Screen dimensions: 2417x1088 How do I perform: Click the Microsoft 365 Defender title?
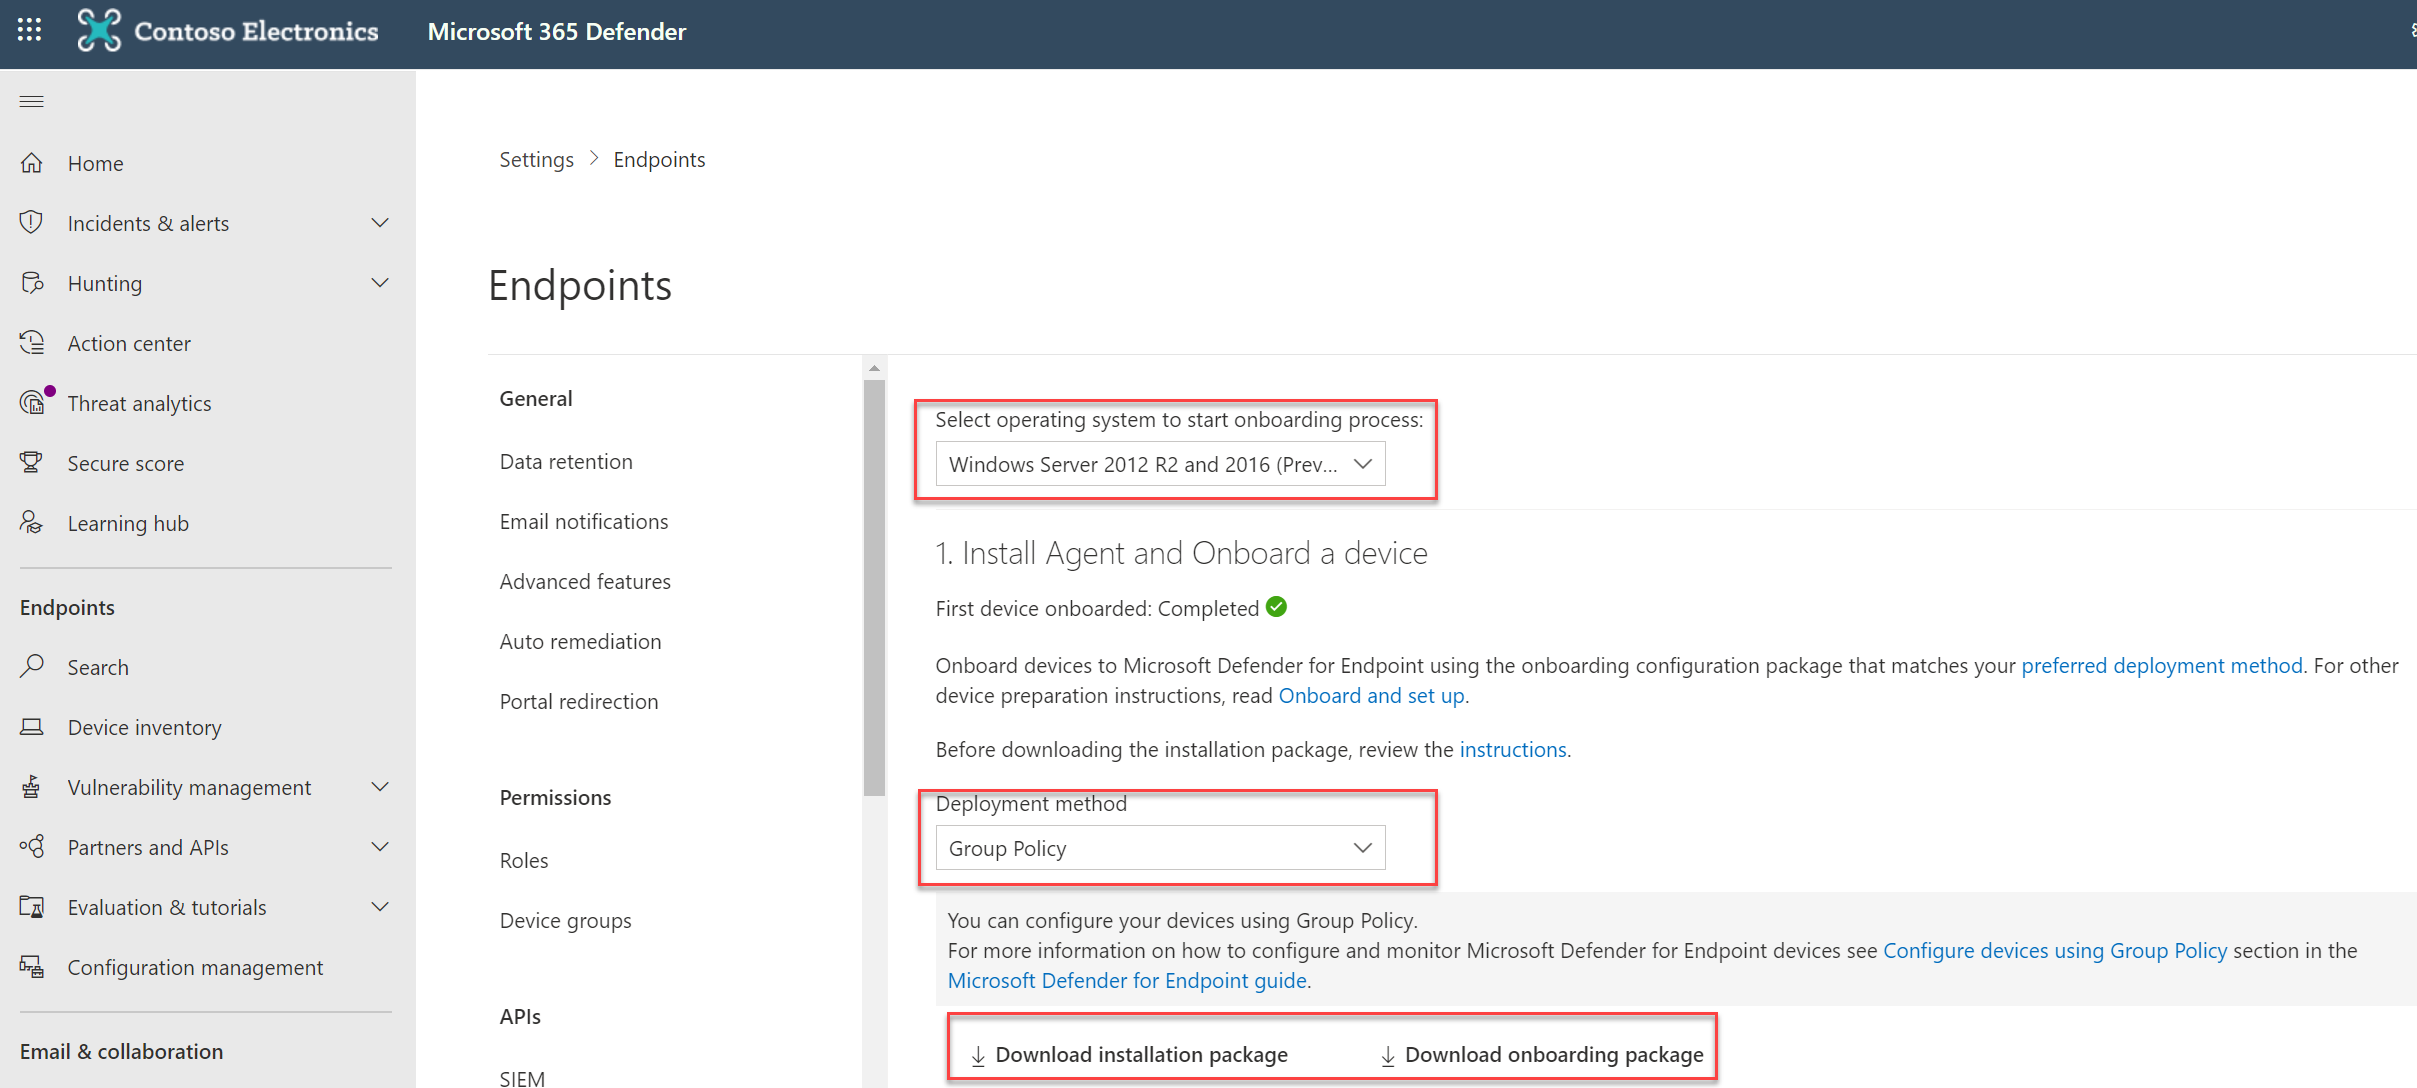pos(557,31)
